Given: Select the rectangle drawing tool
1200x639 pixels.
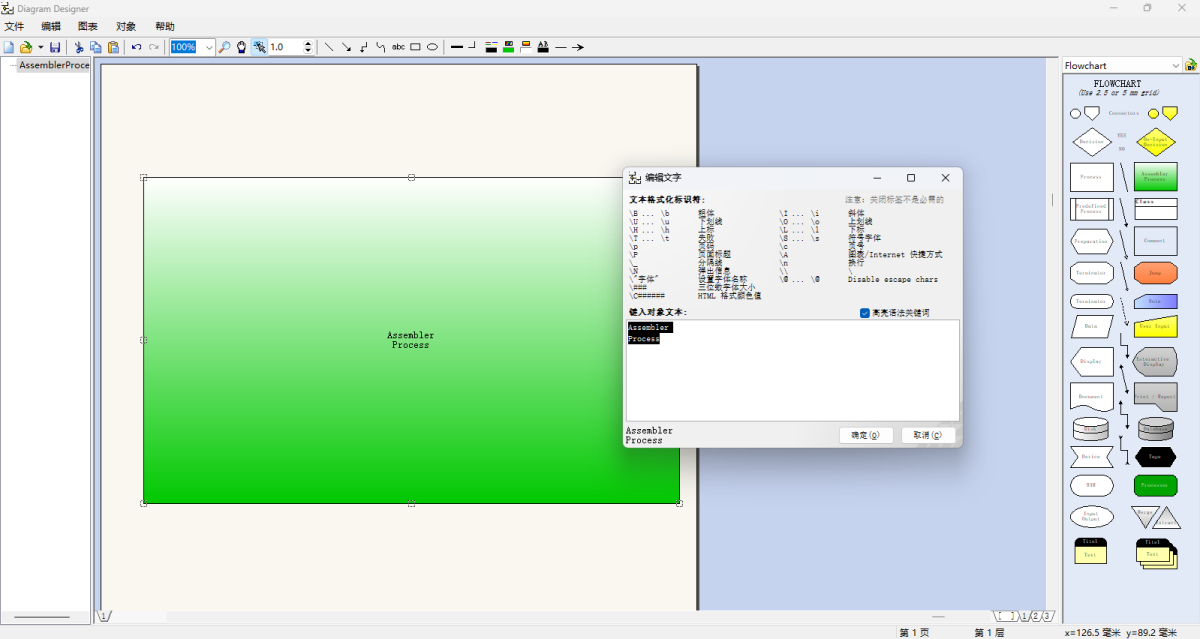Looking at the screenshot, I should [415, 47].
